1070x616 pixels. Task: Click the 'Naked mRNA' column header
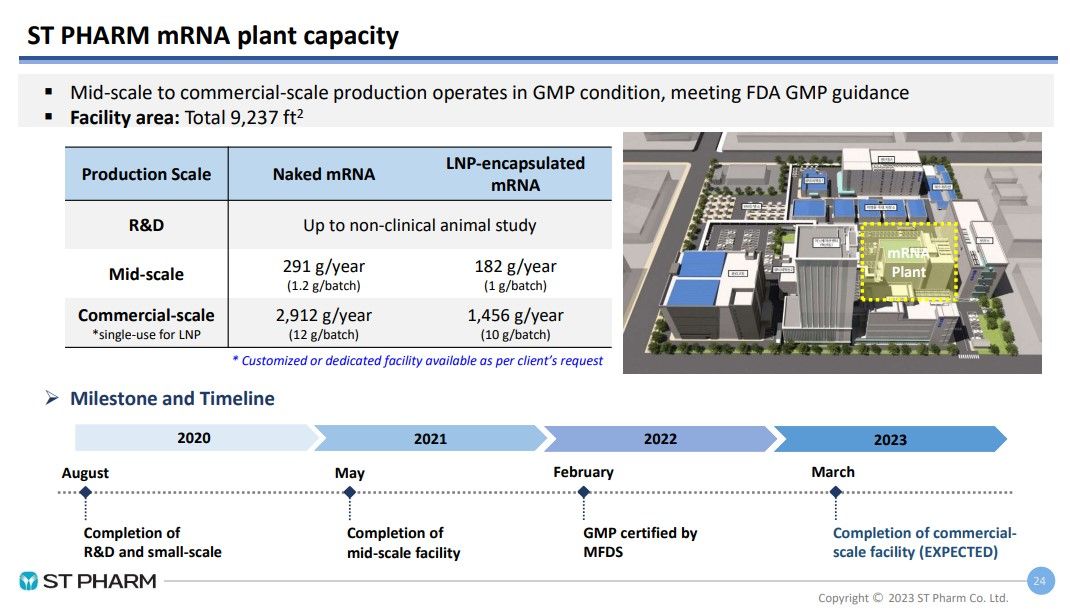tap(323, 174)
